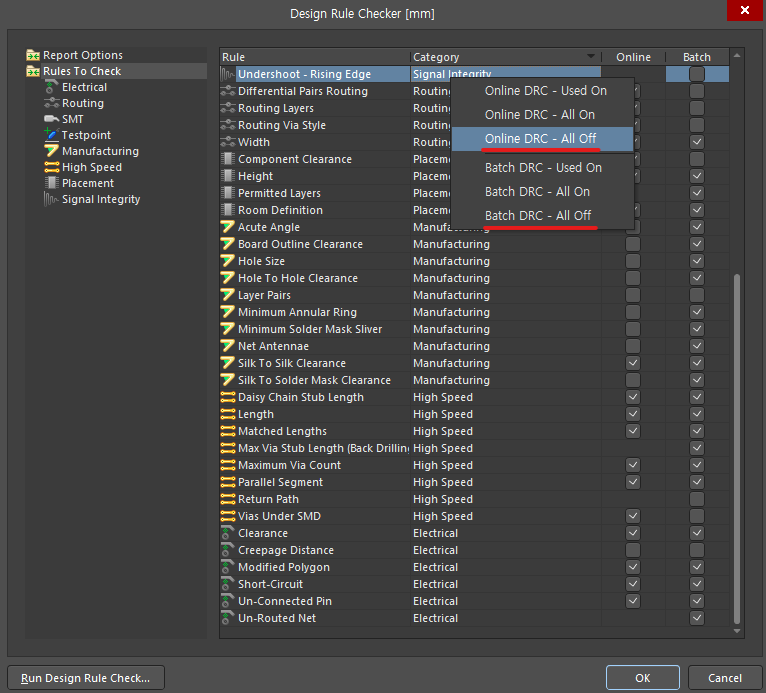The image size is (766, 693).
Task: Enable Batch check for Layer Pairs
Action: [697, 295]
